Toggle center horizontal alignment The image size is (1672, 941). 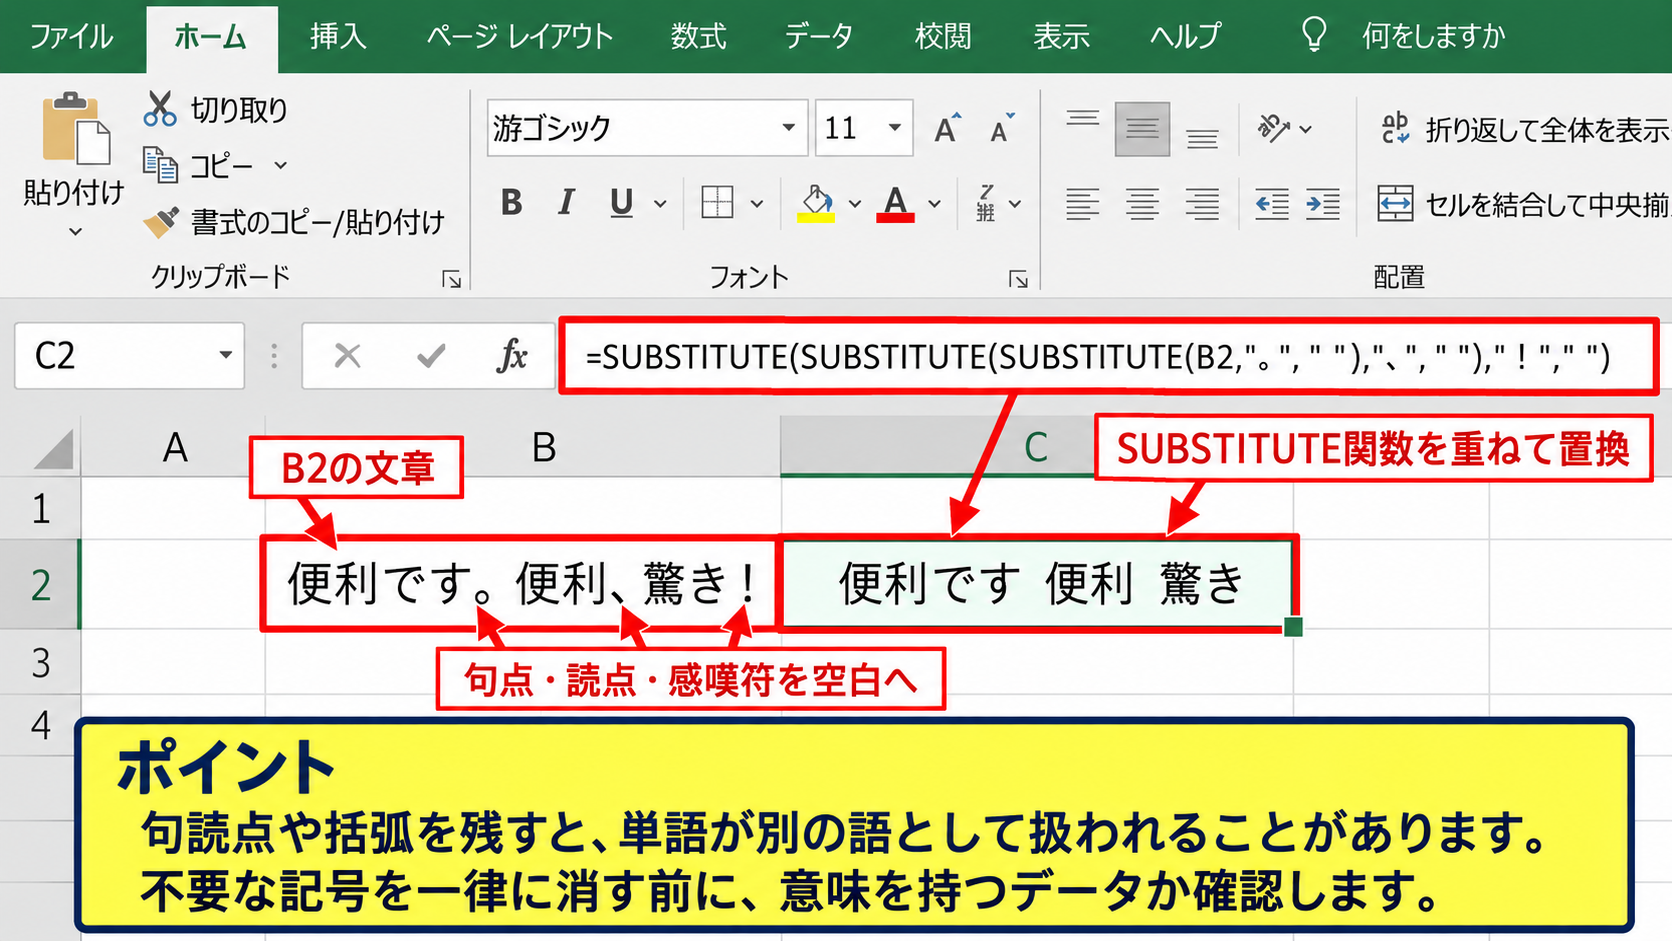pyautogui.click(x=1142, y=204)
